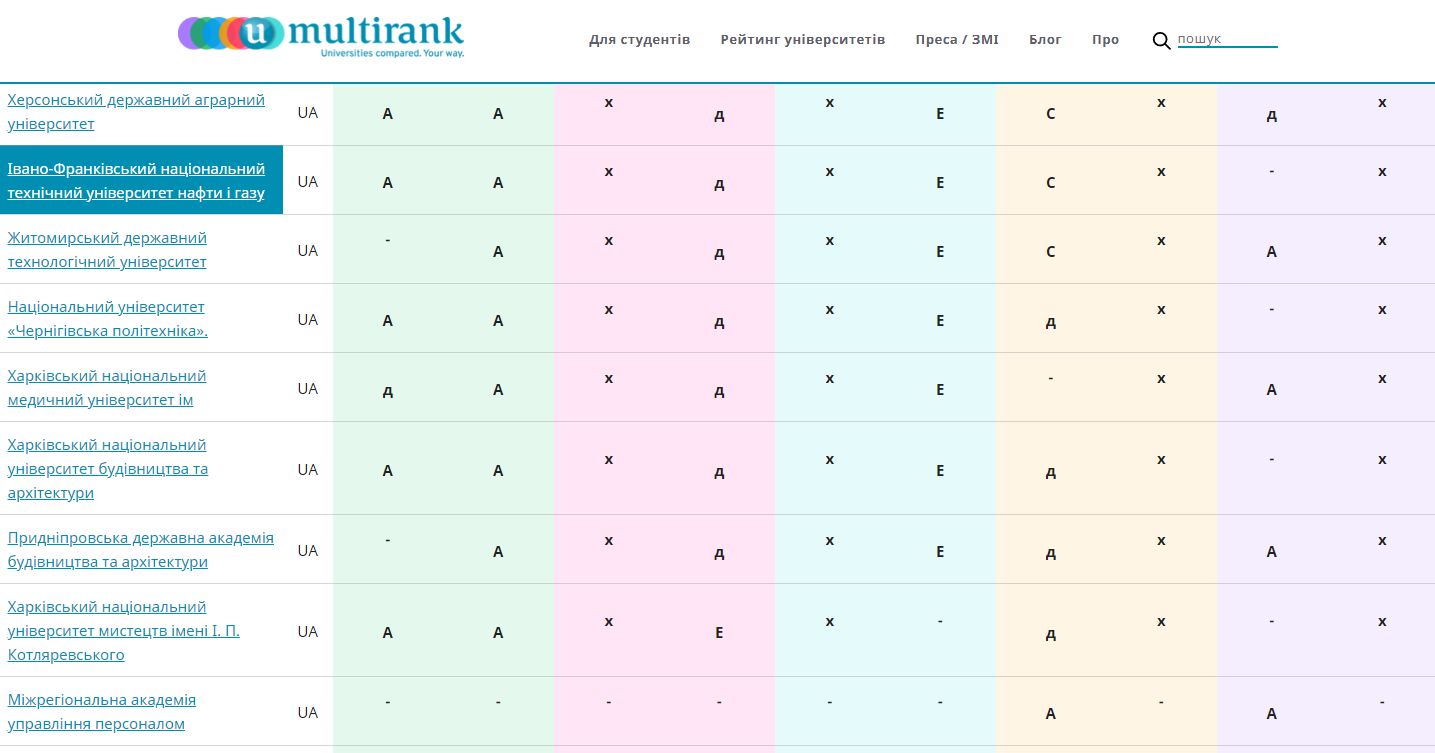Open Рейтинг університетів menu item
1435x753 pixels.
click(x=802, y=40)
